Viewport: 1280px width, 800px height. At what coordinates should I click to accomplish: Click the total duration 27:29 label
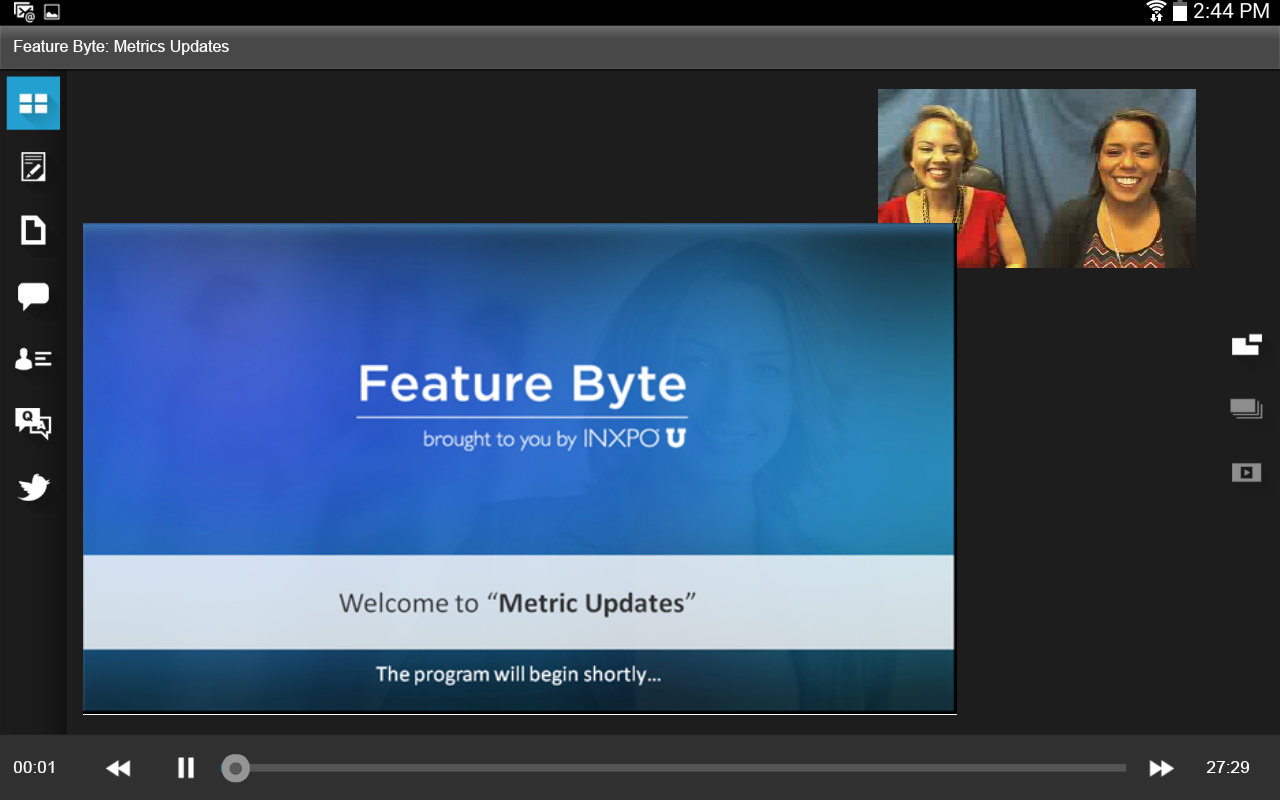[x=1228, y=768]
